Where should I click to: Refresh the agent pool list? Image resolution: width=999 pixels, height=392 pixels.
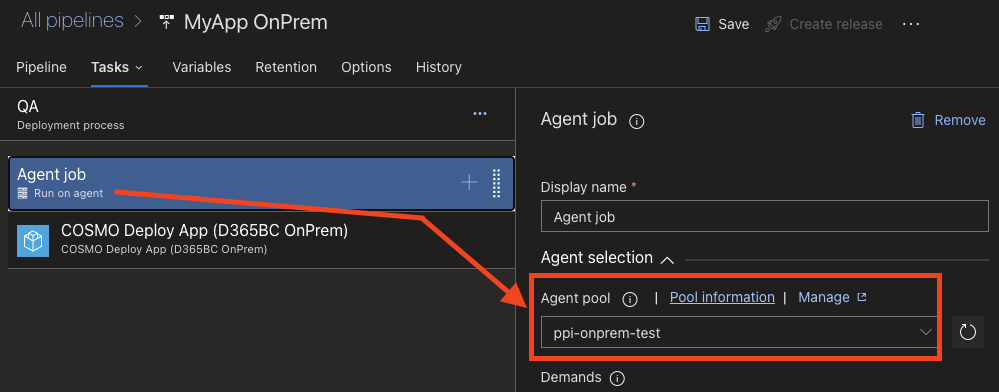[968, 332]
